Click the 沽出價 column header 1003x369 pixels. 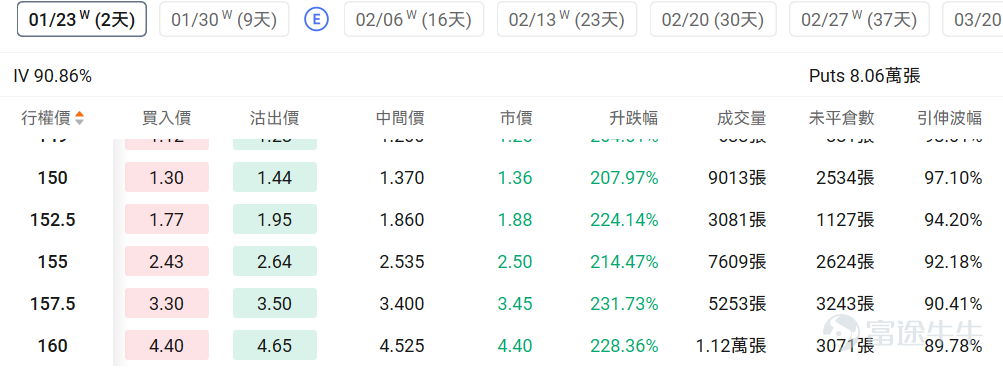274,118
